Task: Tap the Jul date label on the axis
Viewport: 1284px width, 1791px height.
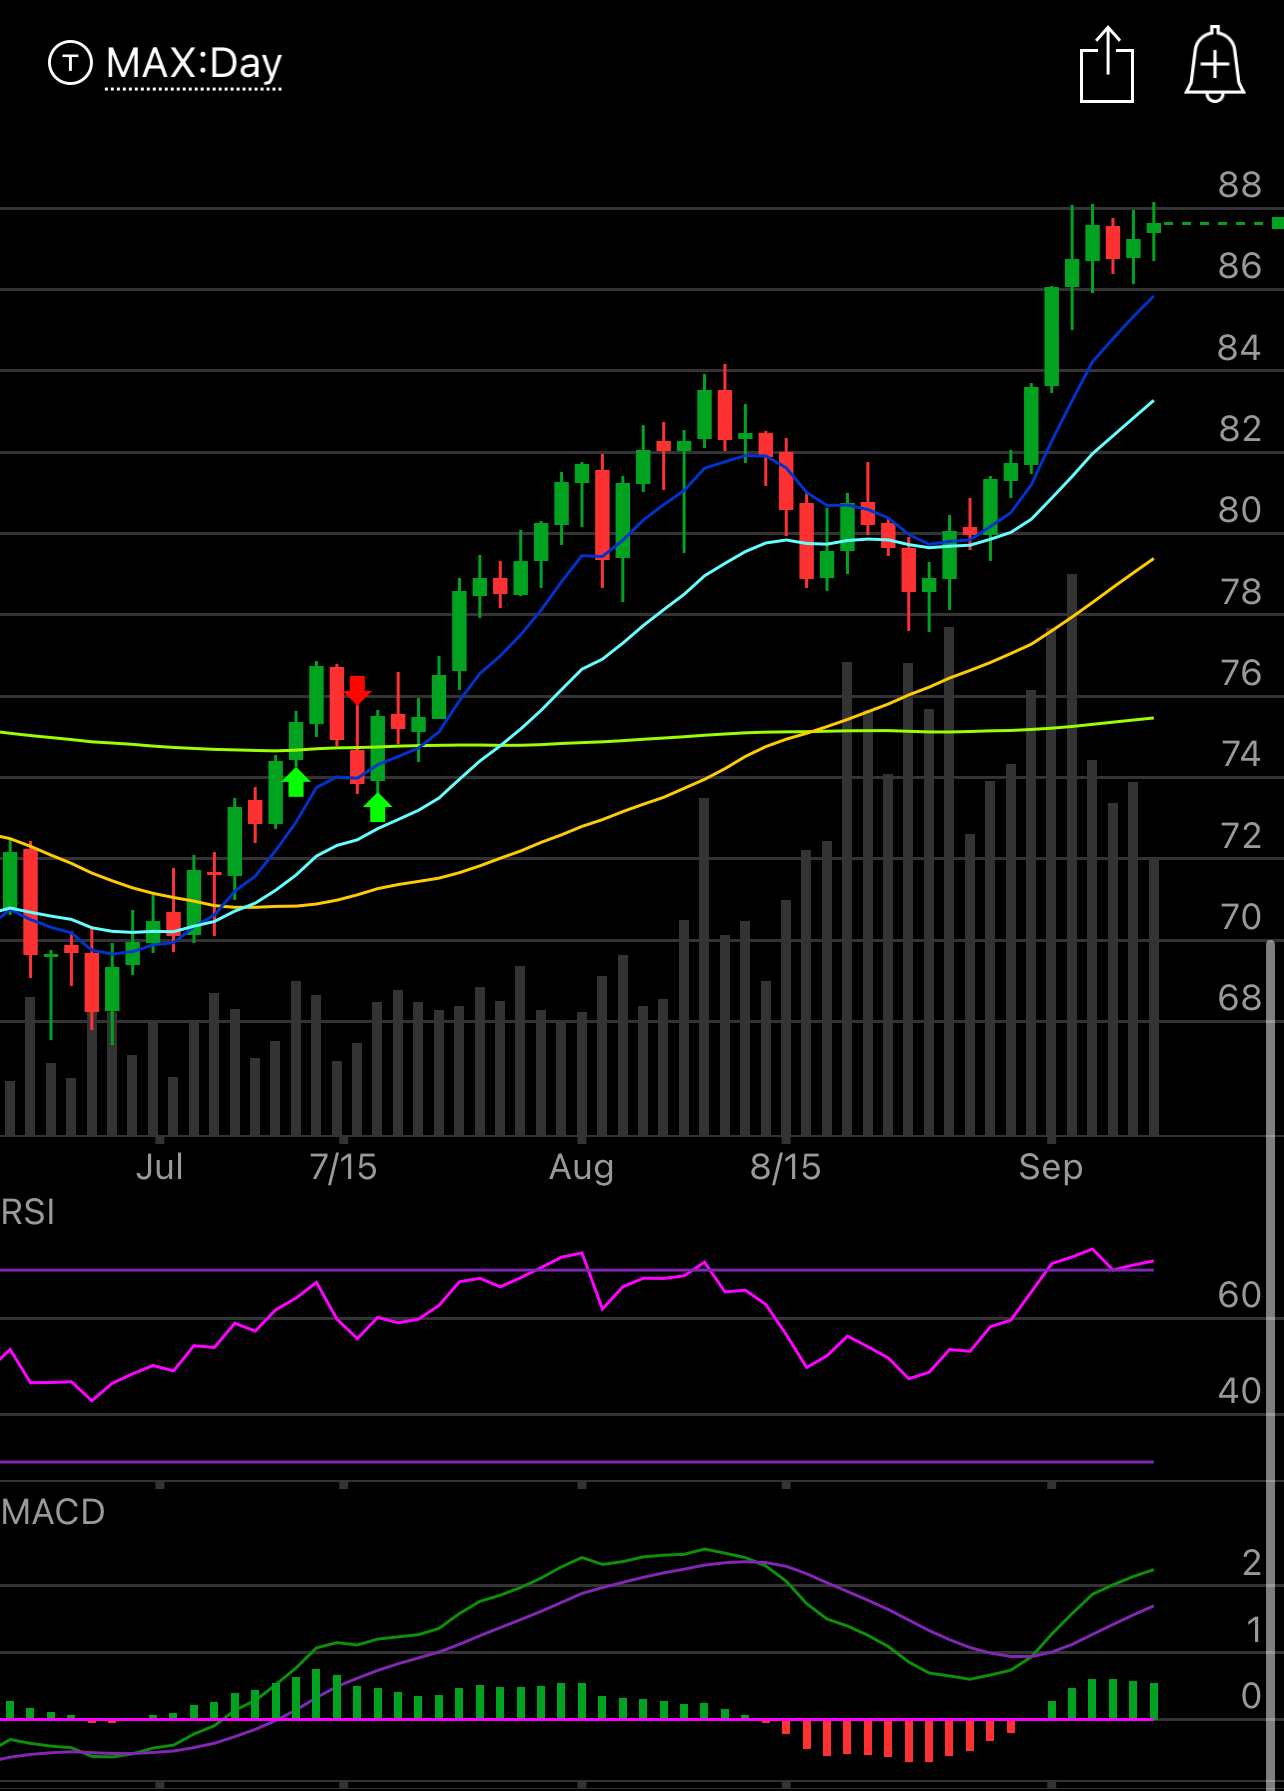Action: (159, 1167)
